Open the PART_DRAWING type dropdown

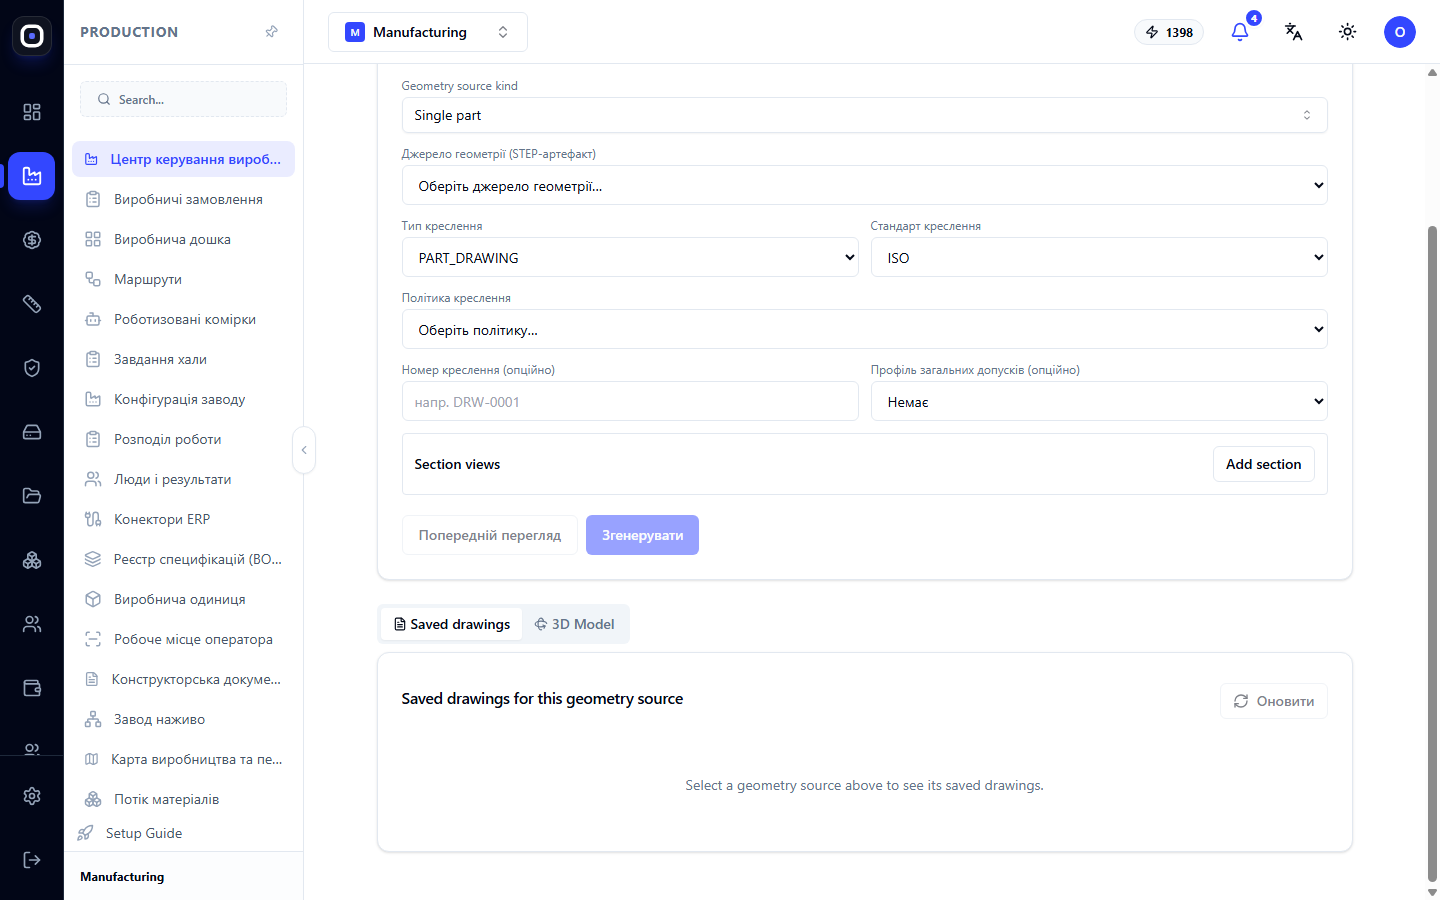click(x=630, y=257)
